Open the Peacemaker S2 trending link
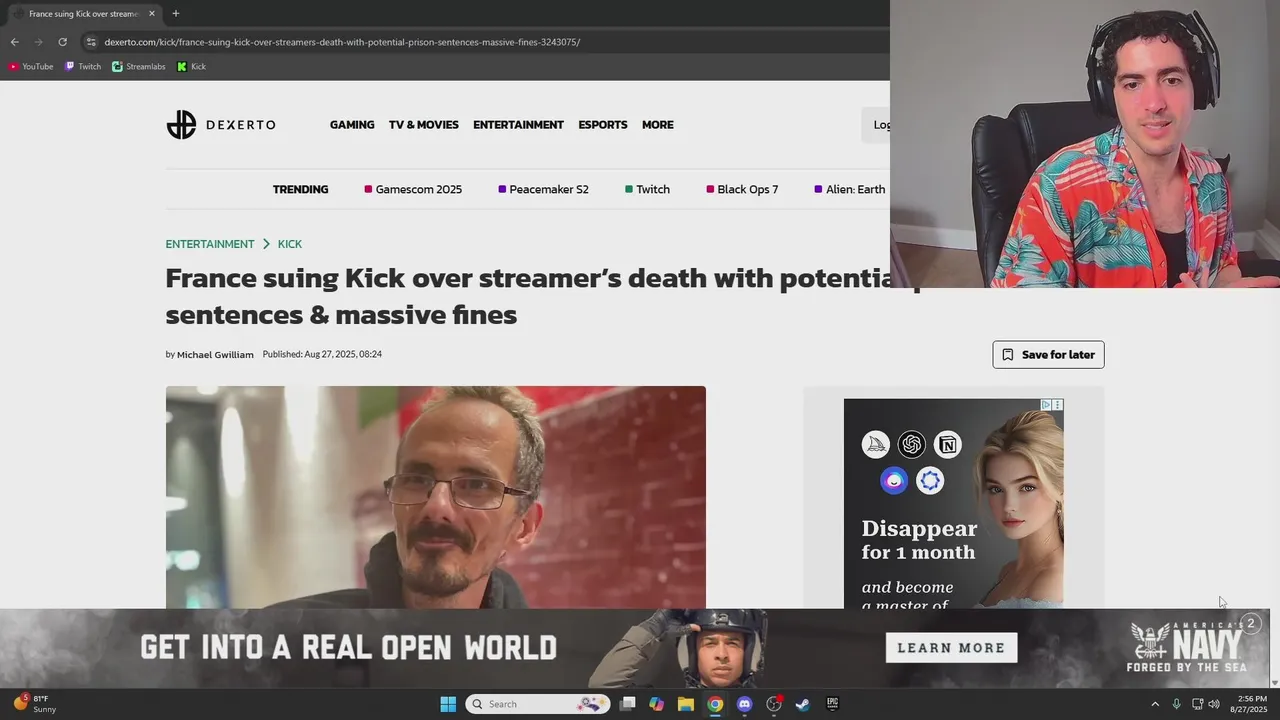 coord(543,189)
